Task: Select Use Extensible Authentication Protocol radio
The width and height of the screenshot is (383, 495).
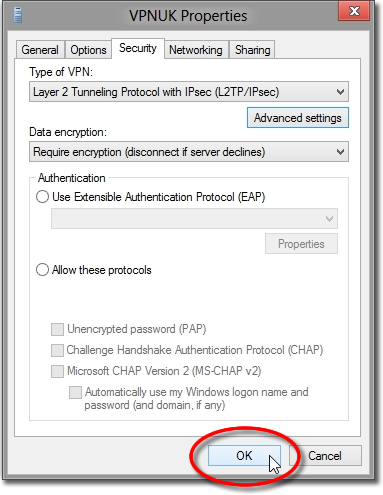Action: pyautogui.click(x=42, y=197)
